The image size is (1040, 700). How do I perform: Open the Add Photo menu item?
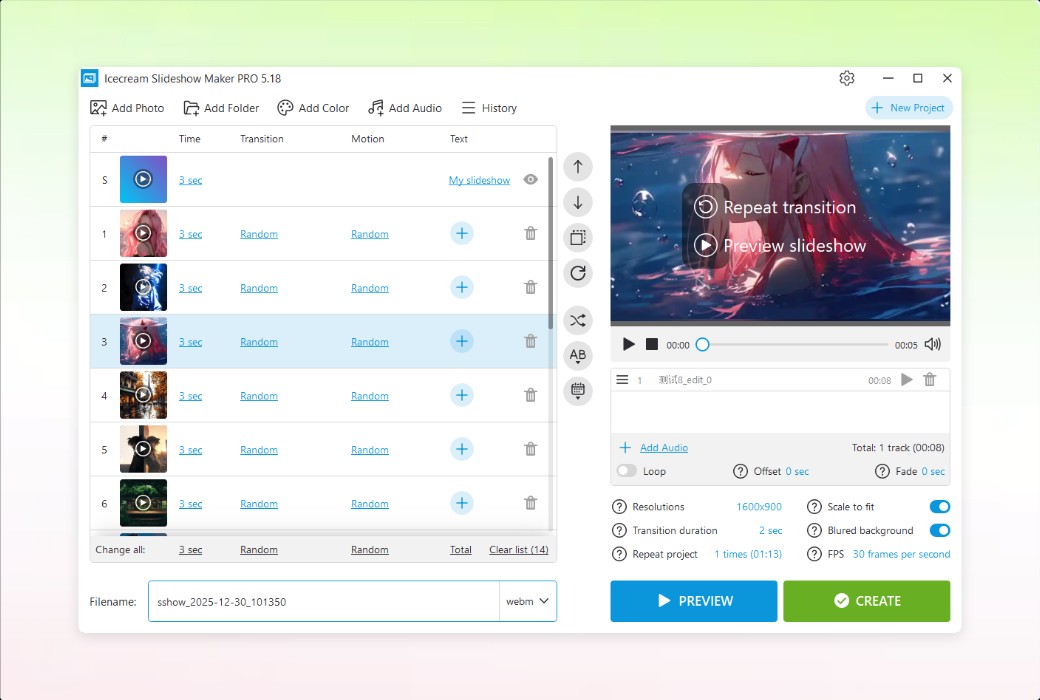pyautogui.click(x=127, y=108)
